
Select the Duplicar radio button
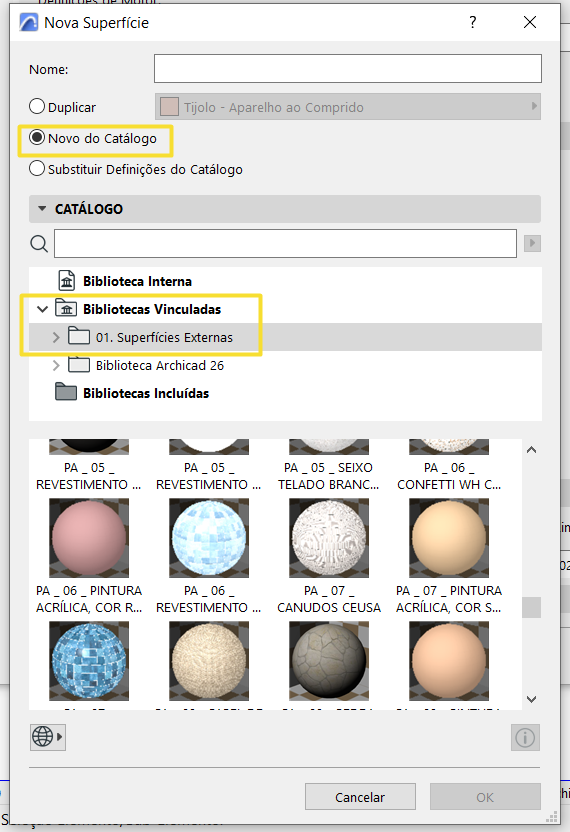click(37, 107)
